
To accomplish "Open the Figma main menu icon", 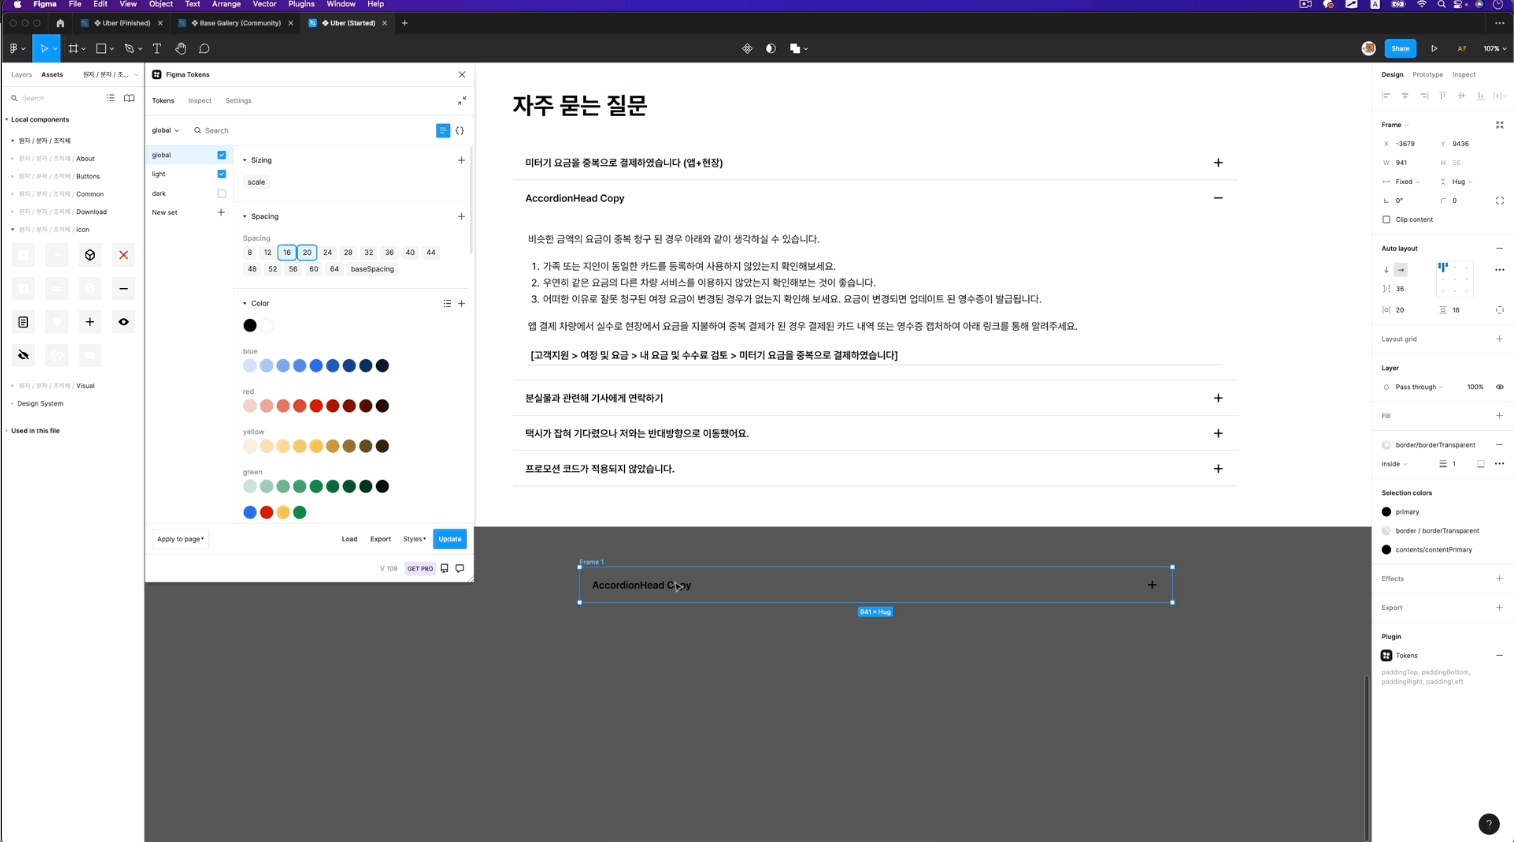I will (15, 48).
